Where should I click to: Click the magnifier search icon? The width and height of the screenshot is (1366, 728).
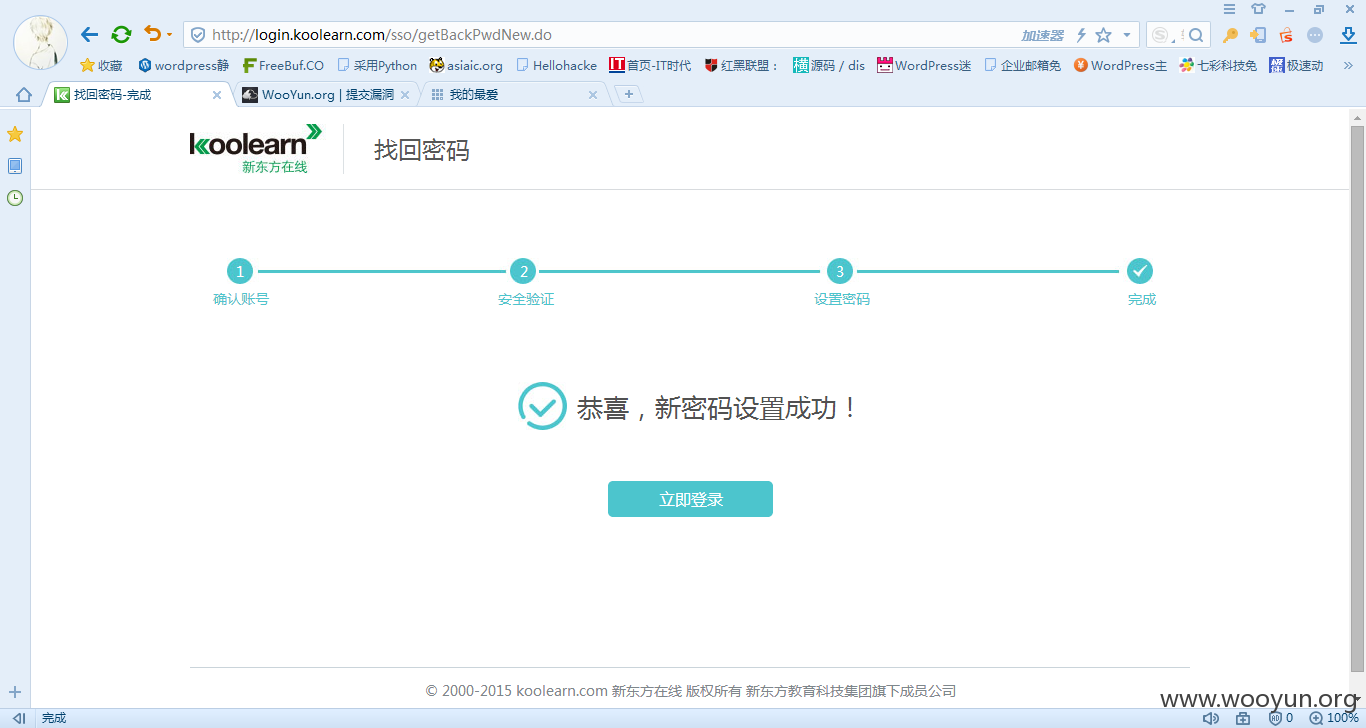coord(1196,35)
